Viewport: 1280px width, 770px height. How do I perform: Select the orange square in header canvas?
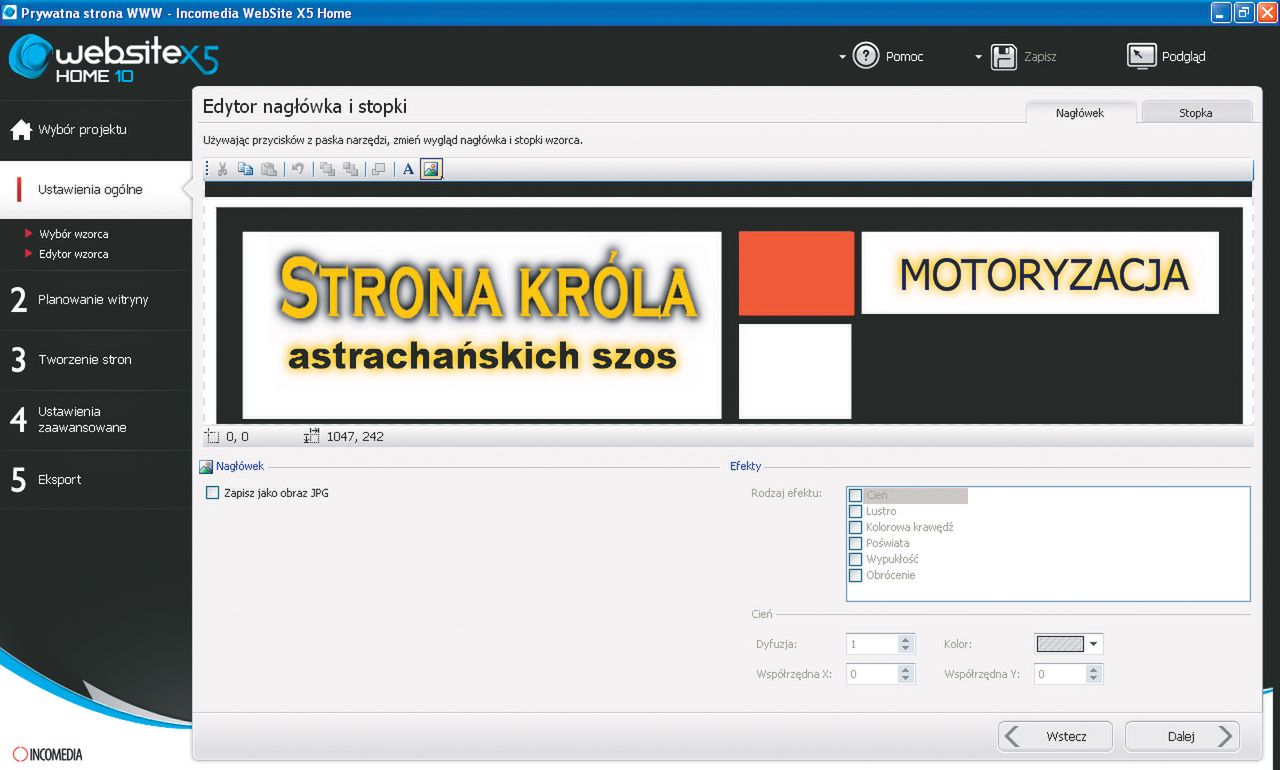[796, 274]
